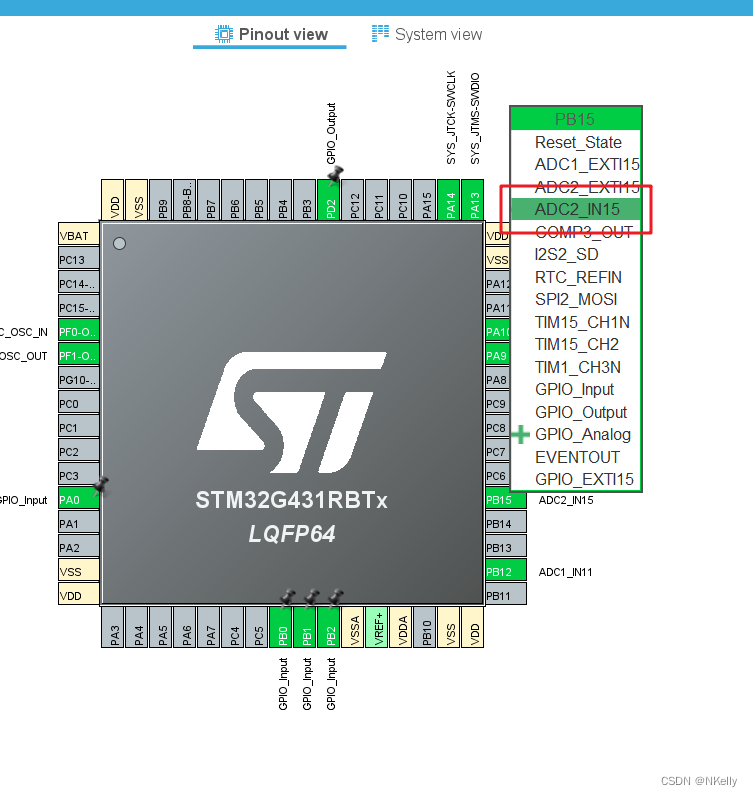
Task: Click pin PA15 on the top edge
Action: click(425, 200)
